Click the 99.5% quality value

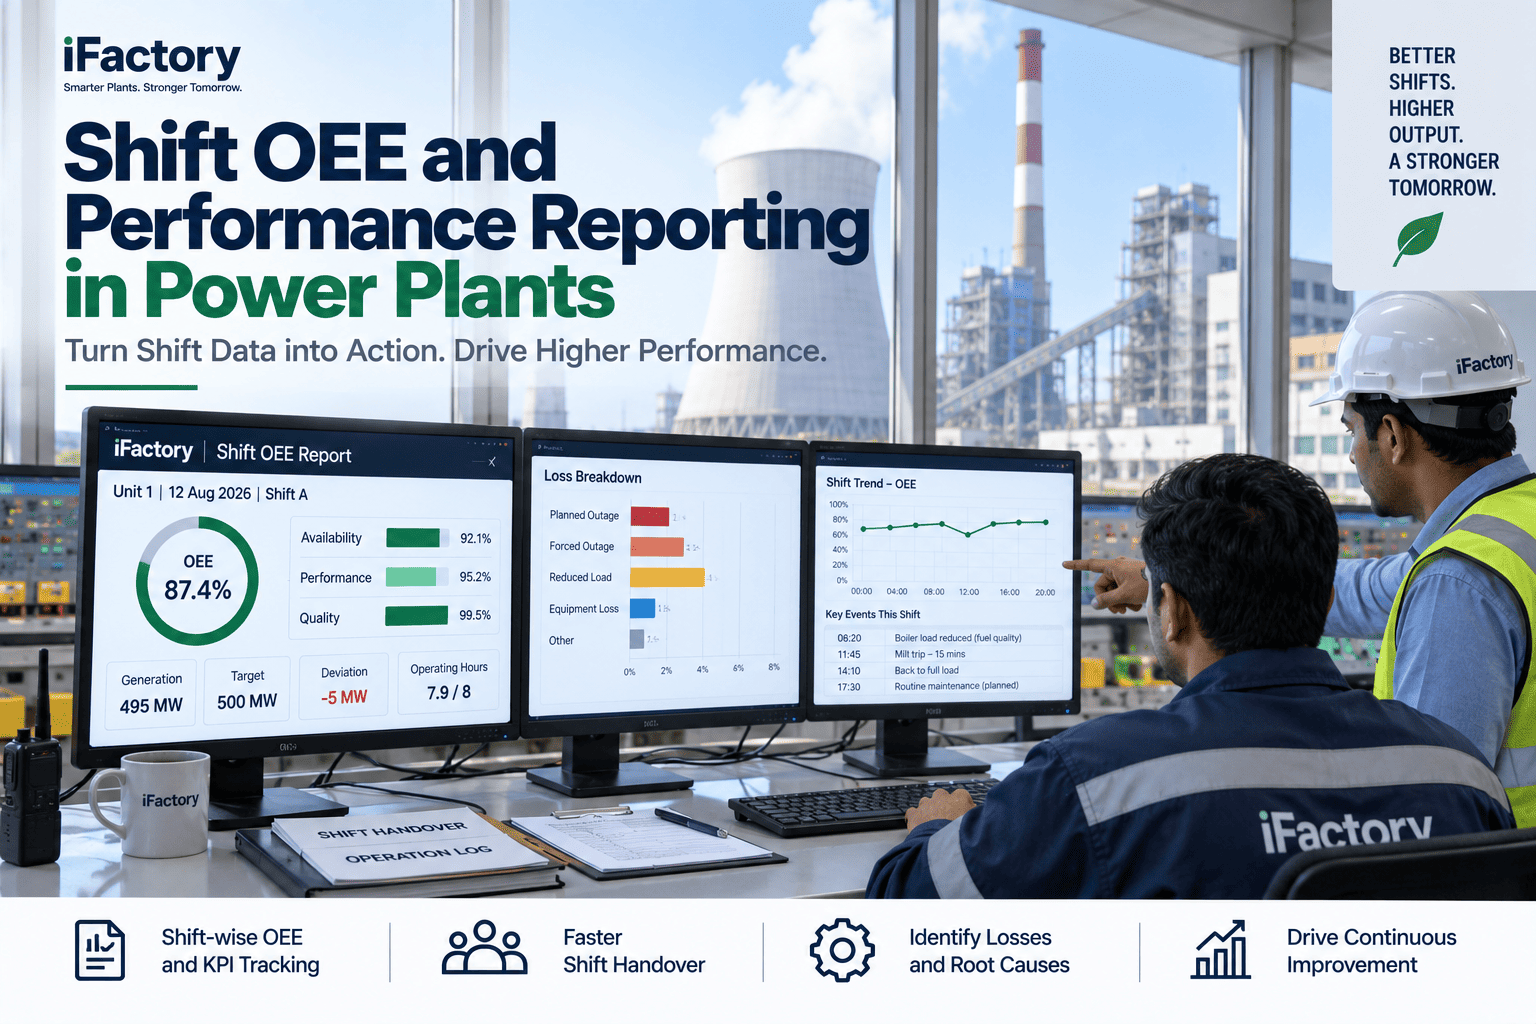[x=475, y=615]
